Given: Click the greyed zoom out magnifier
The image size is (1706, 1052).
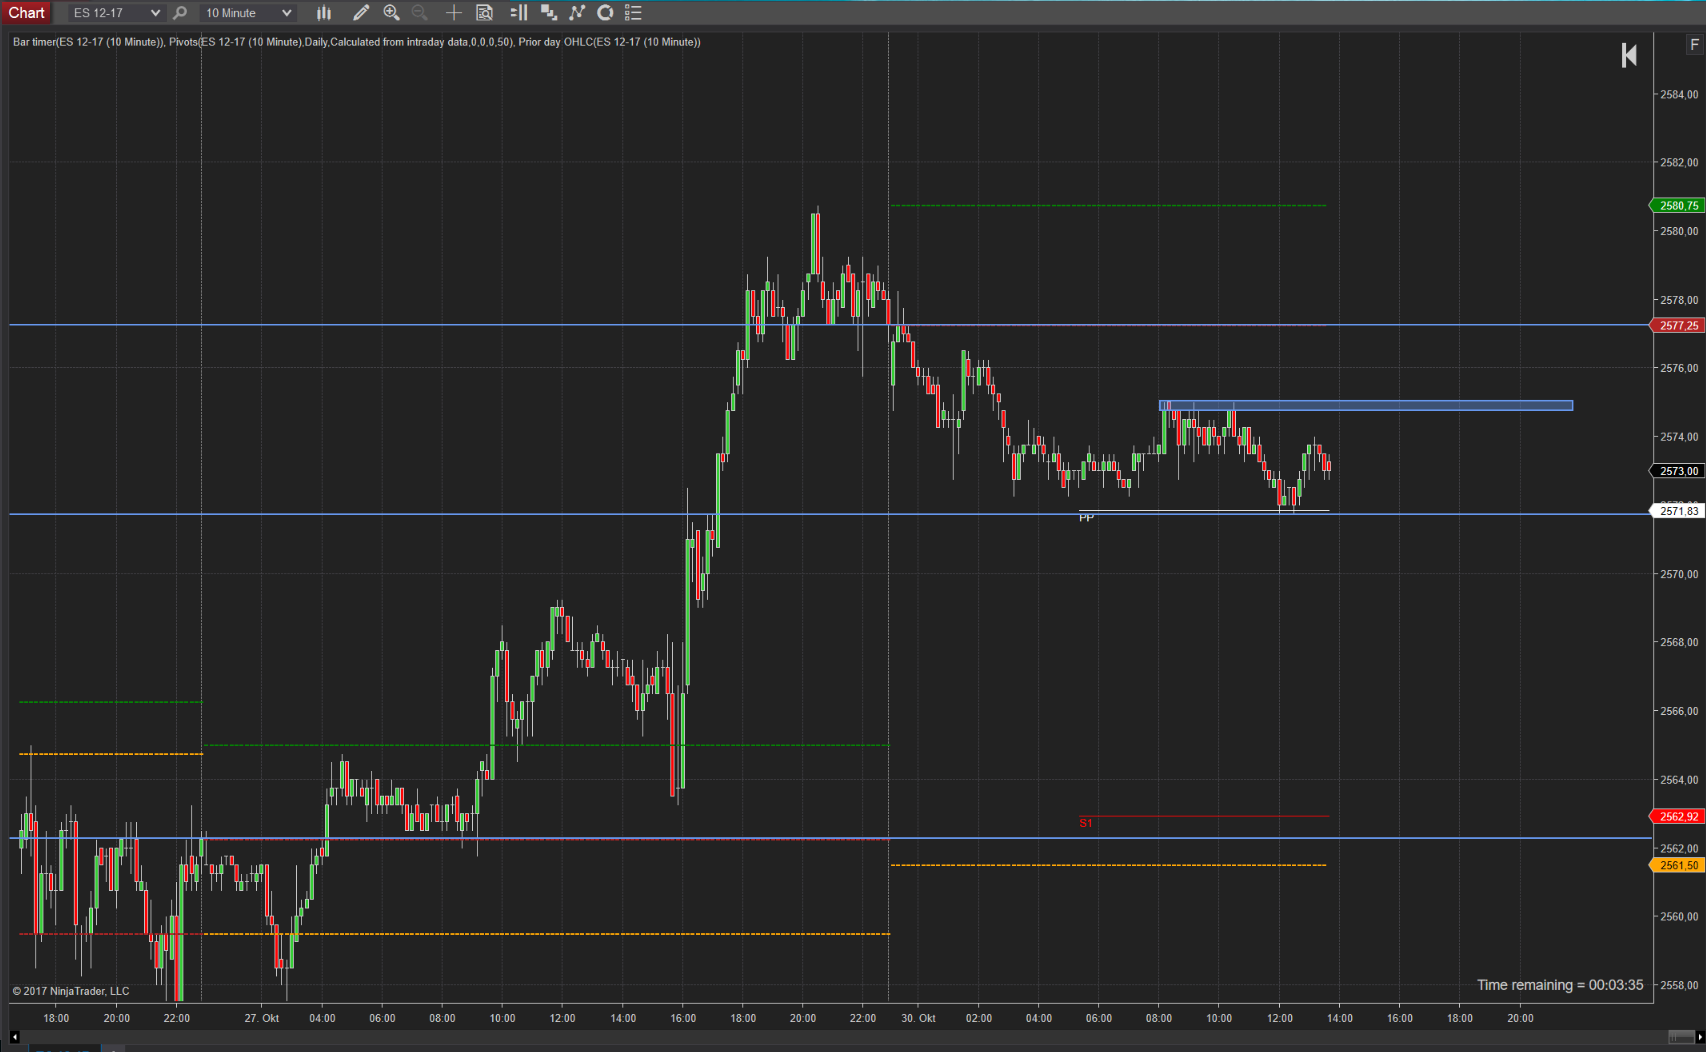Looking at the screenshot, I should [420, 13].
